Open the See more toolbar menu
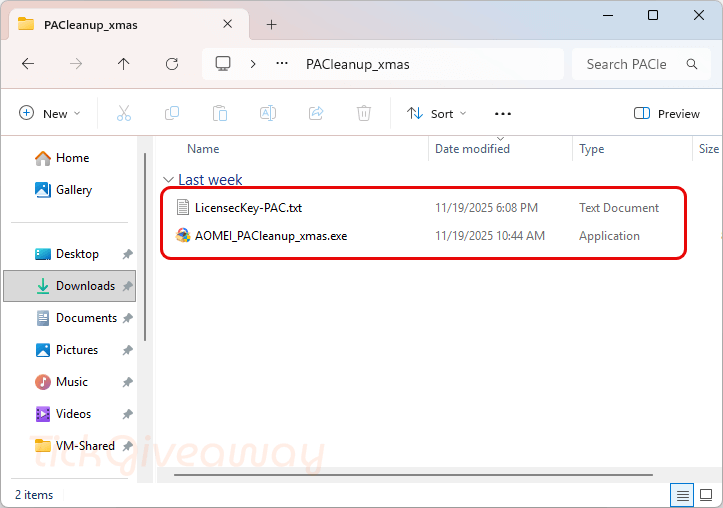 tap(503, 114)
